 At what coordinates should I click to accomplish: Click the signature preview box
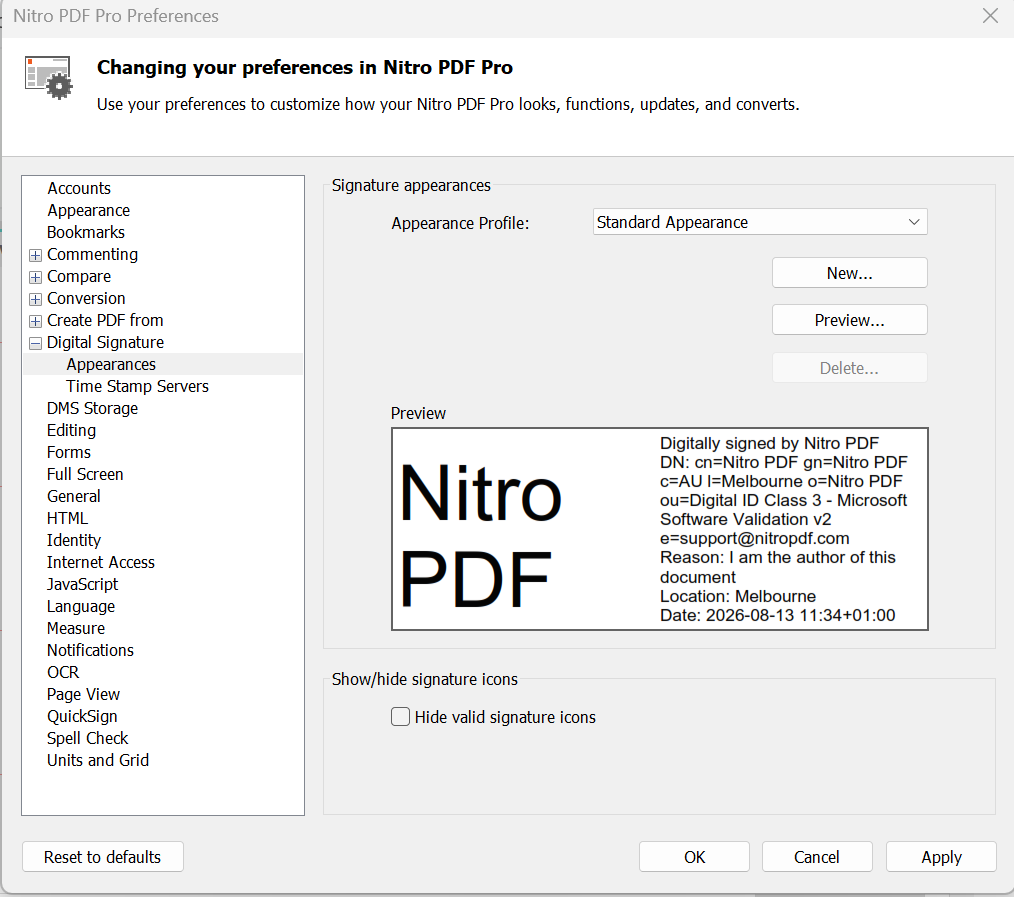point(660,528)
